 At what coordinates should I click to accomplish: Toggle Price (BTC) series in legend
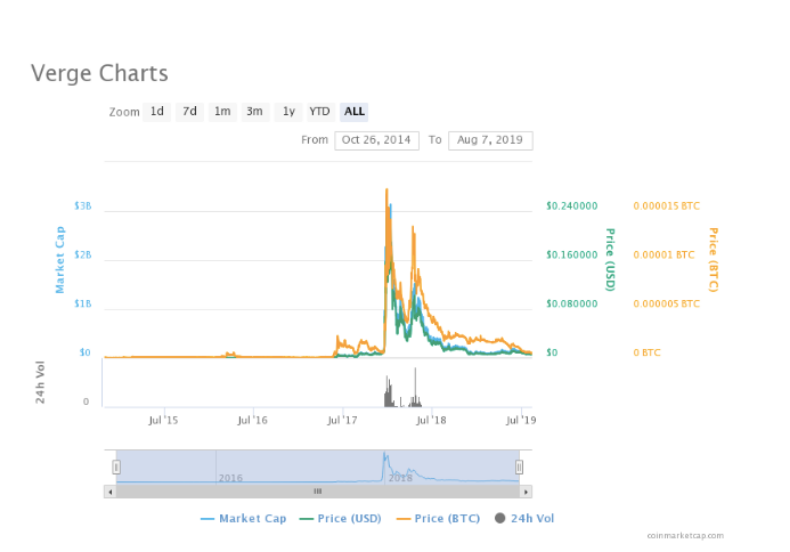click(438, 518)
